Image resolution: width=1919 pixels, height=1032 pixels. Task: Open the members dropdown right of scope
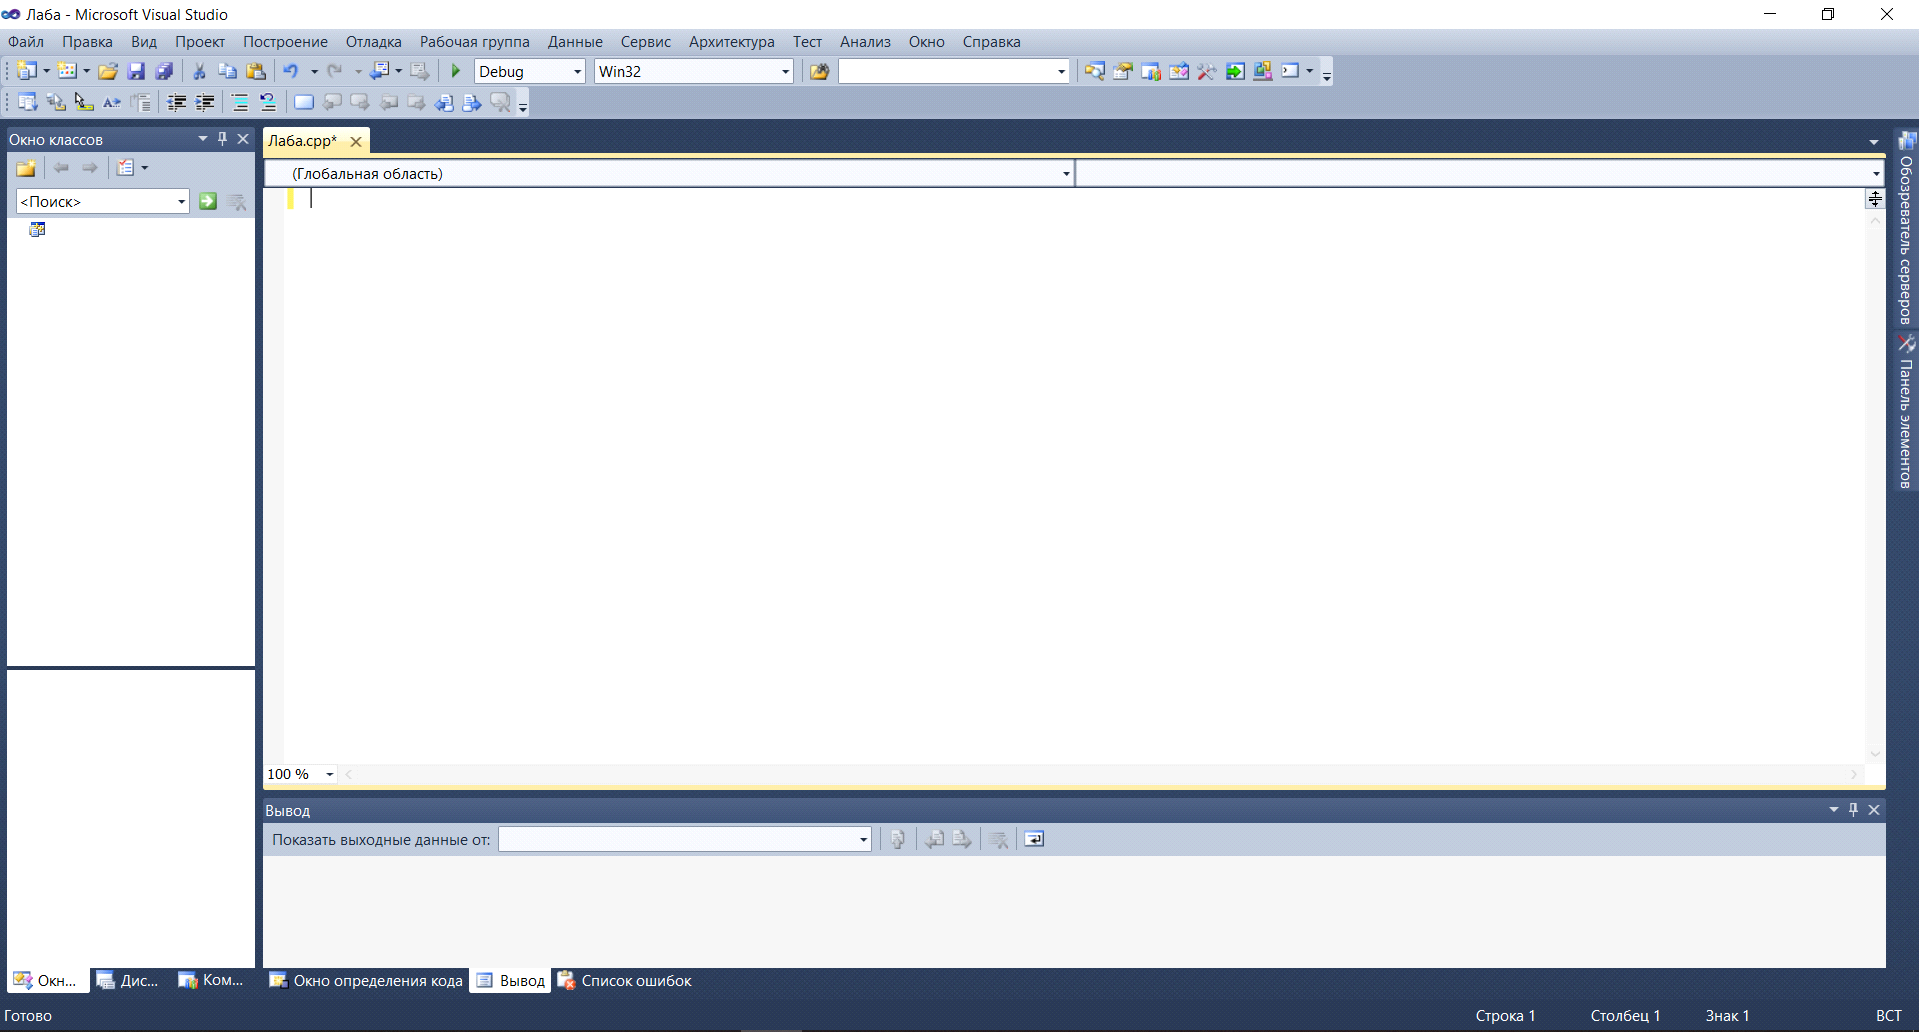click(1876, 174)
